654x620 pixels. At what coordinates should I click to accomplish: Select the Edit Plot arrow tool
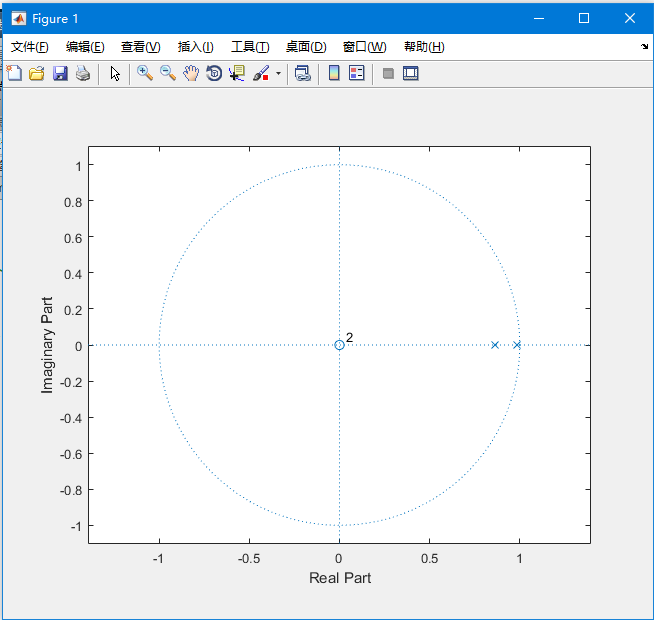[115, 73]
